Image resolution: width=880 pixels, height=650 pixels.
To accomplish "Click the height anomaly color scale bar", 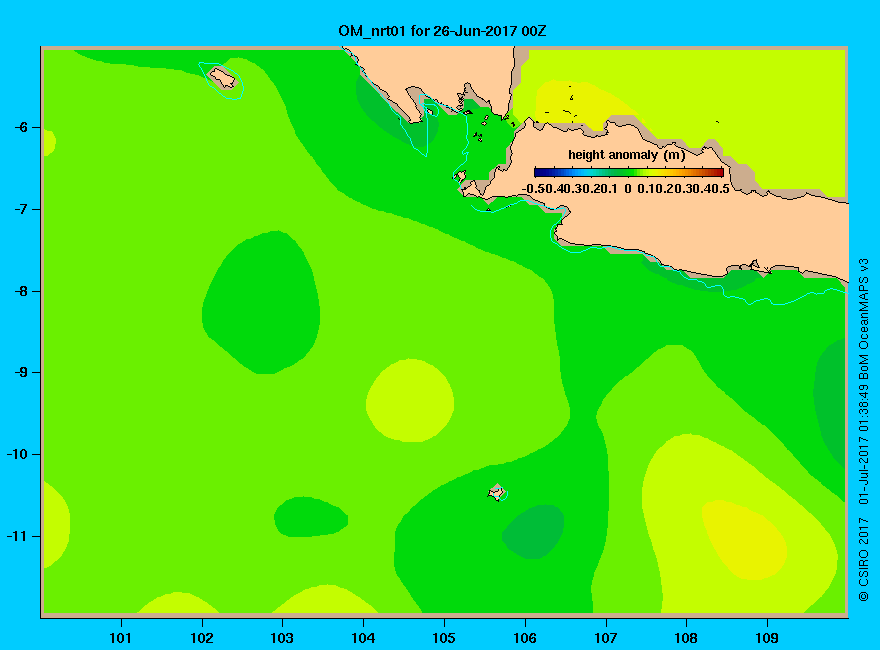I will [x=629, y=172].
